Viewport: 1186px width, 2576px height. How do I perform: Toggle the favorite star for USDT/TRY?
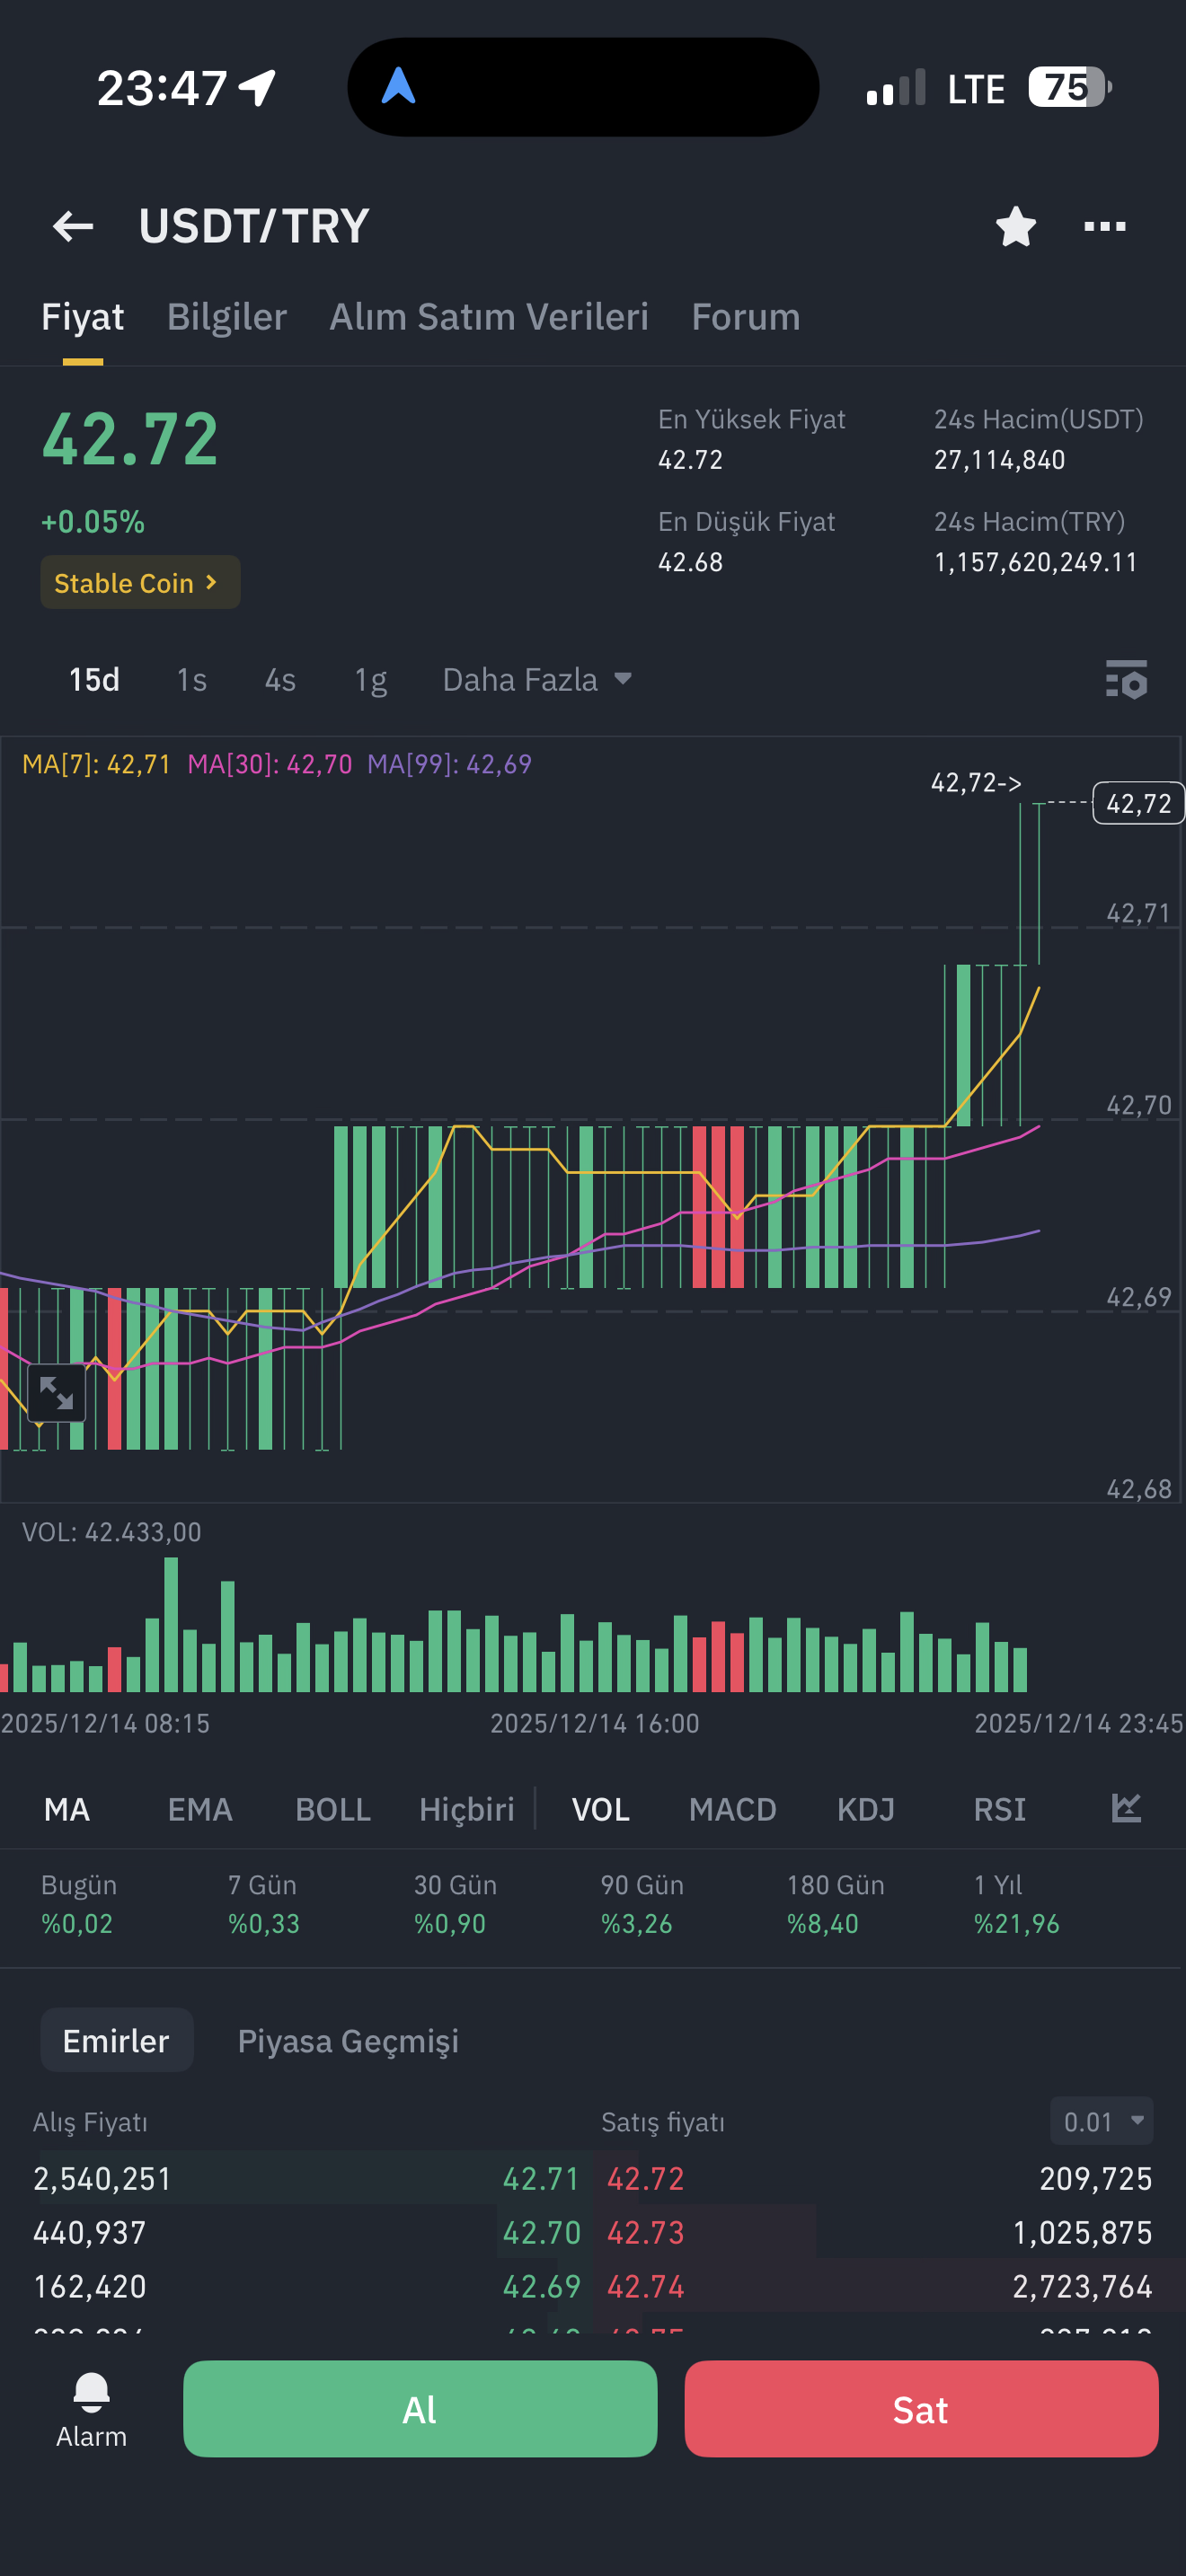[x=1015, y=226]
